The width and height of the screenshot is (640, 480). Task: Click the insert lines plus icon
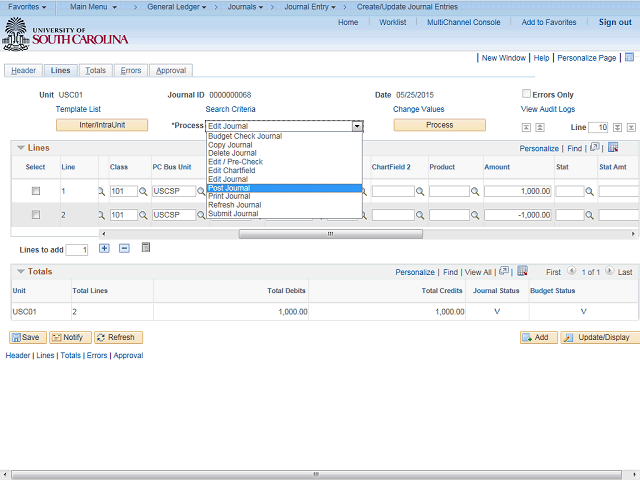(104, 248)
